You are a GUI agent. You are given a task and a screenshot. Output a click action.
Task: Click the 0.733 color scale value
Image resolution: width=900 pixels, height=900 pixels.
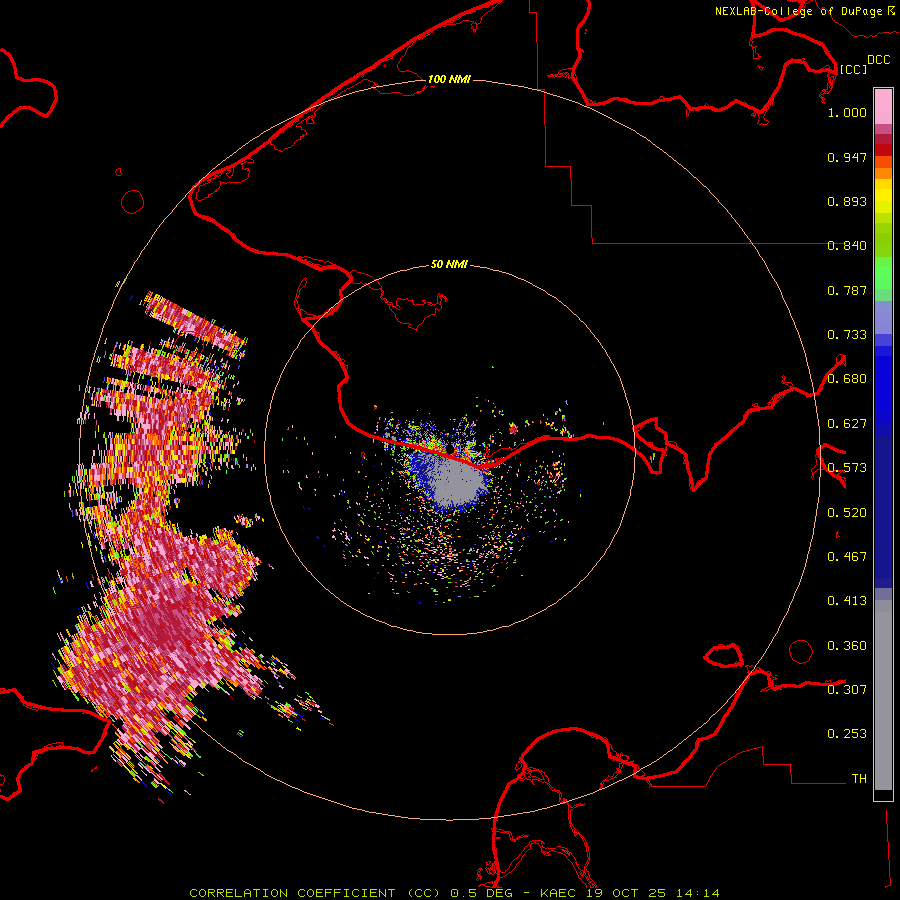[x=847, y=335]
